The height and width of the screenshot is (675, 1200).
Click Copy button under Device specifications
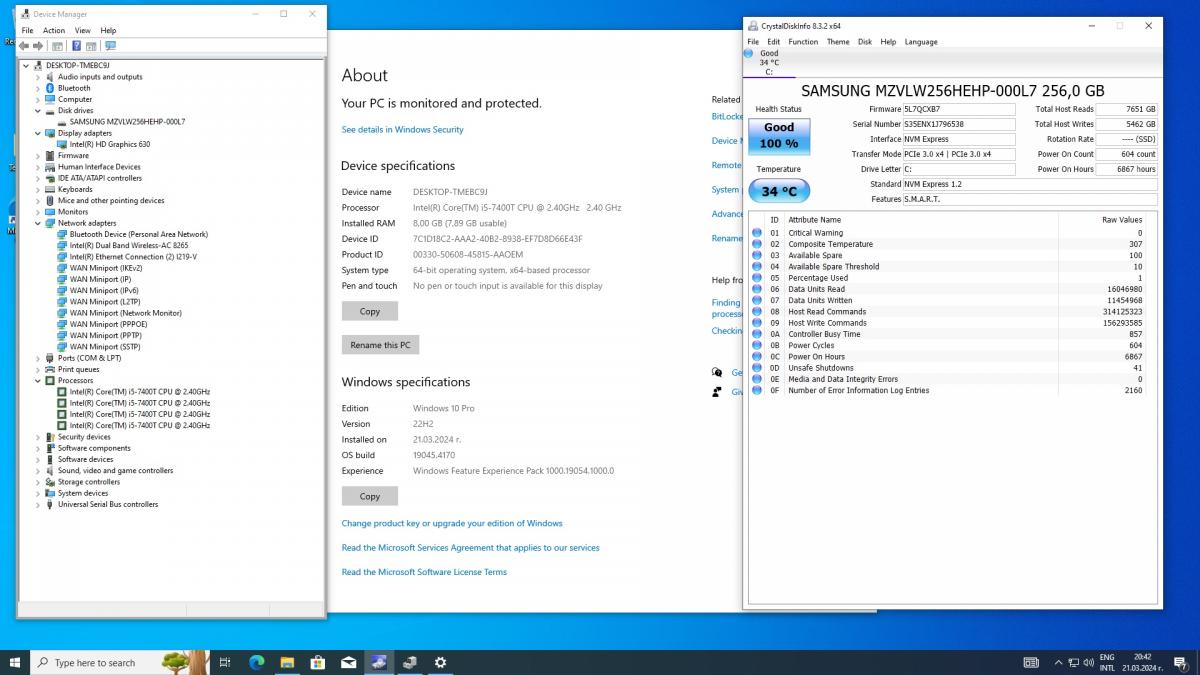pyautogui.click(x=370, y=311)
